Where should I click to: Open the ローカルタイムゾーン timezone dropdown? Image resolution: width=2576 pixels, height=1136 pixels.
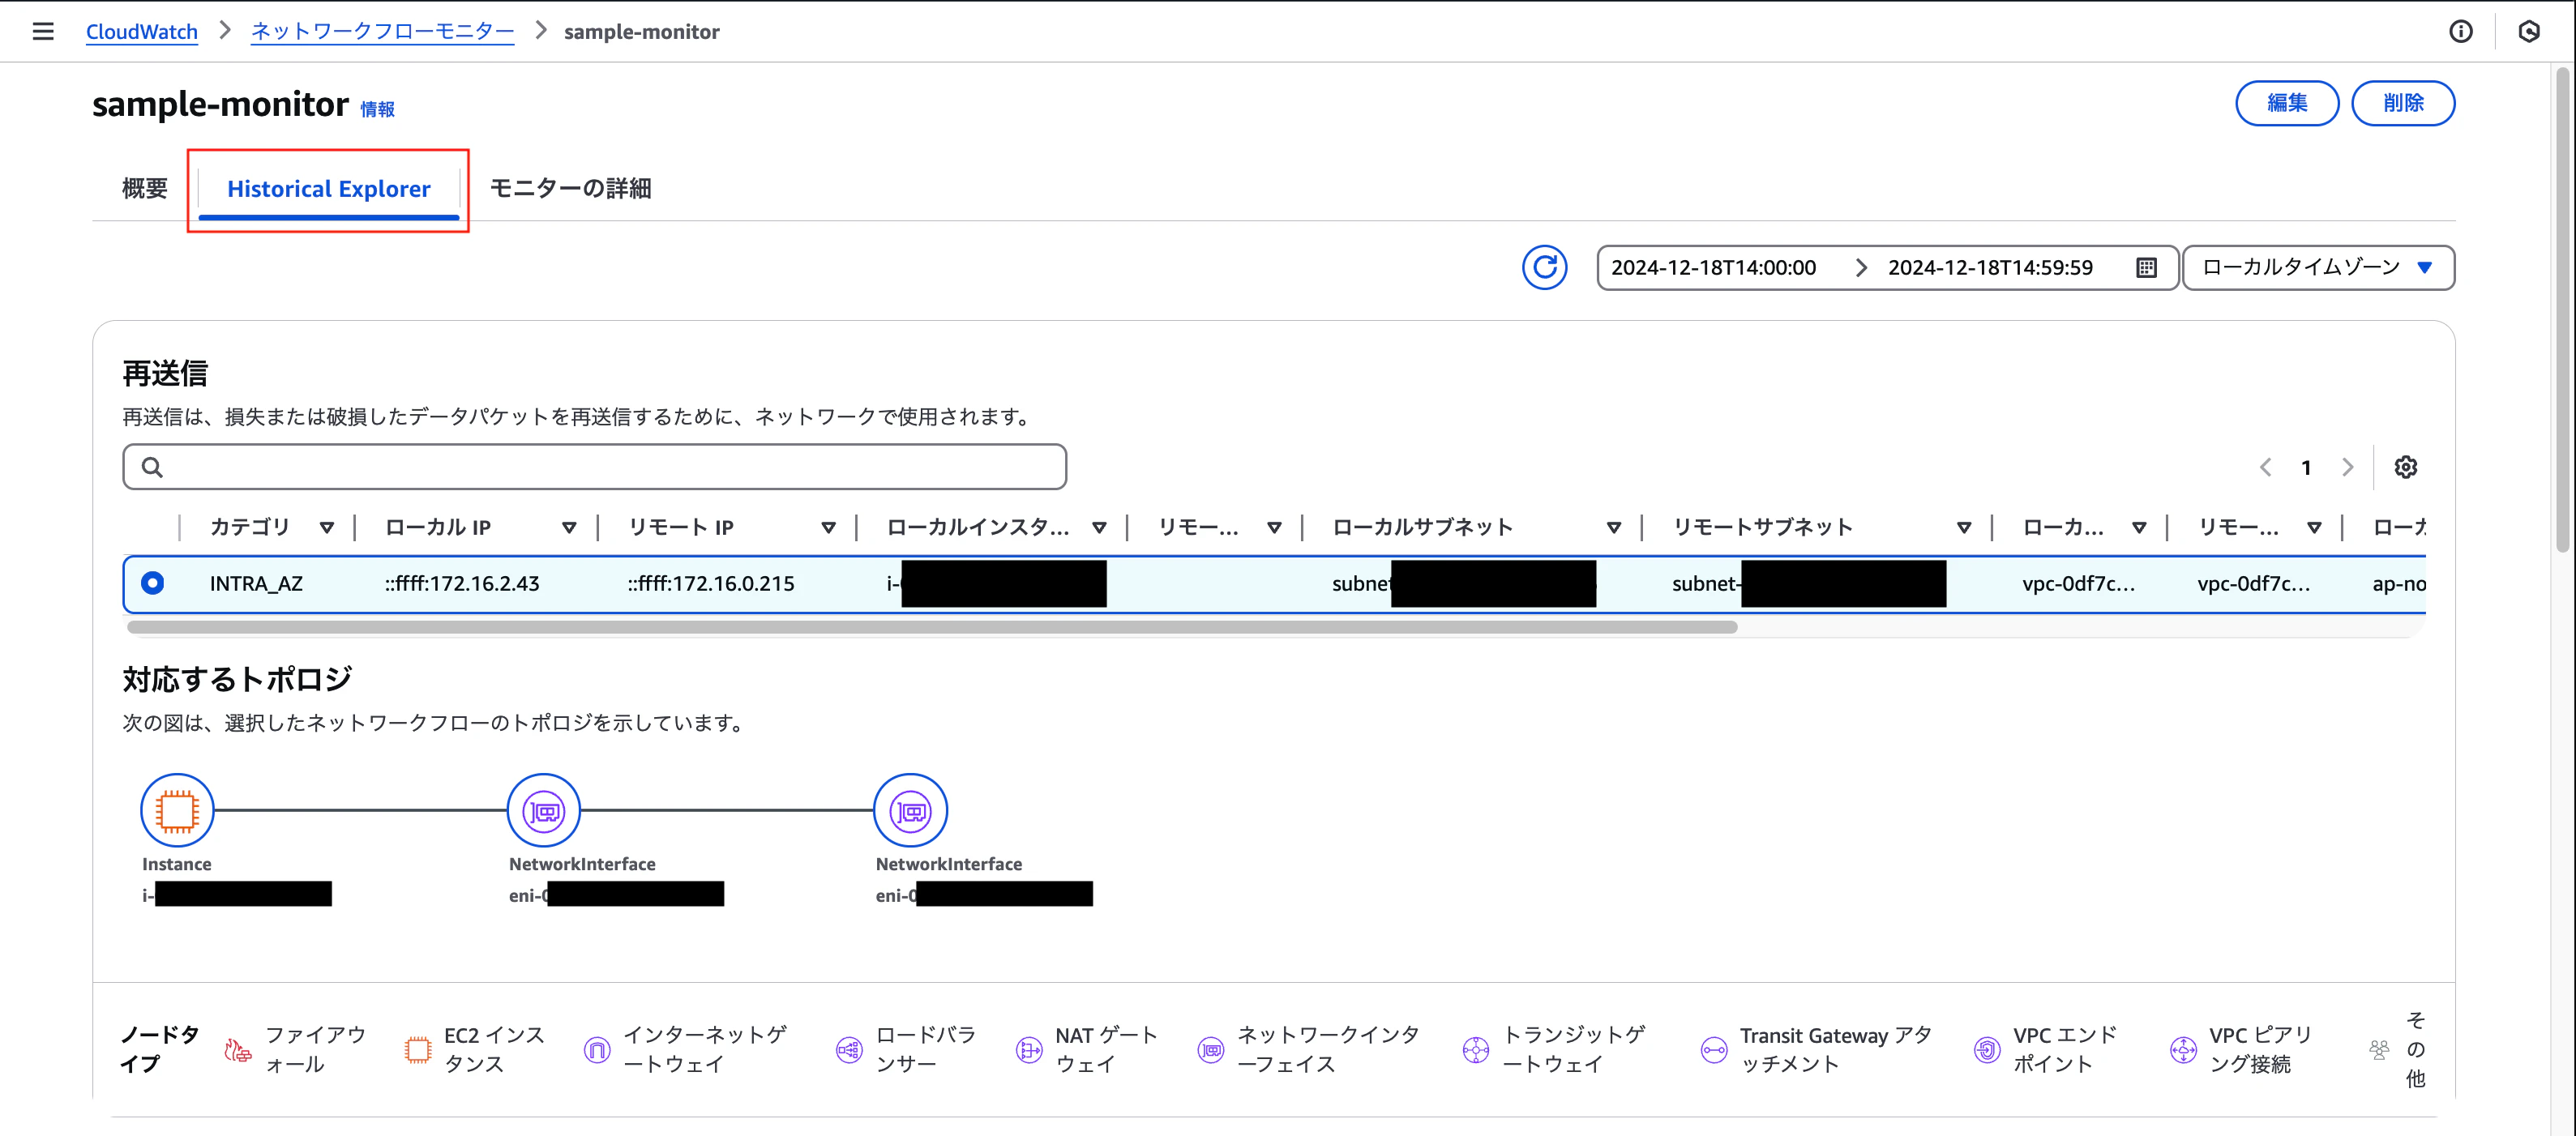point(2318,268)
